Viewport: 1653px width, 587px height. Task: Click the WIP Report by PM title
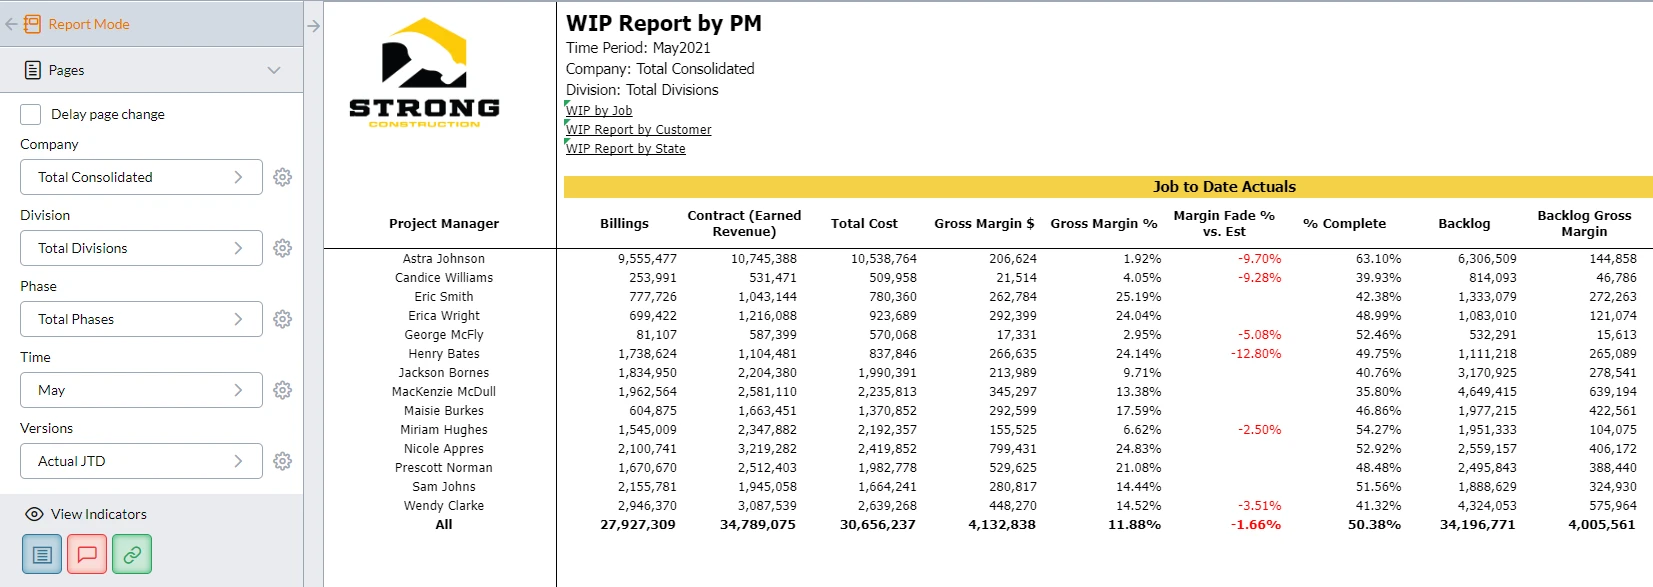(x=664, y=24)
